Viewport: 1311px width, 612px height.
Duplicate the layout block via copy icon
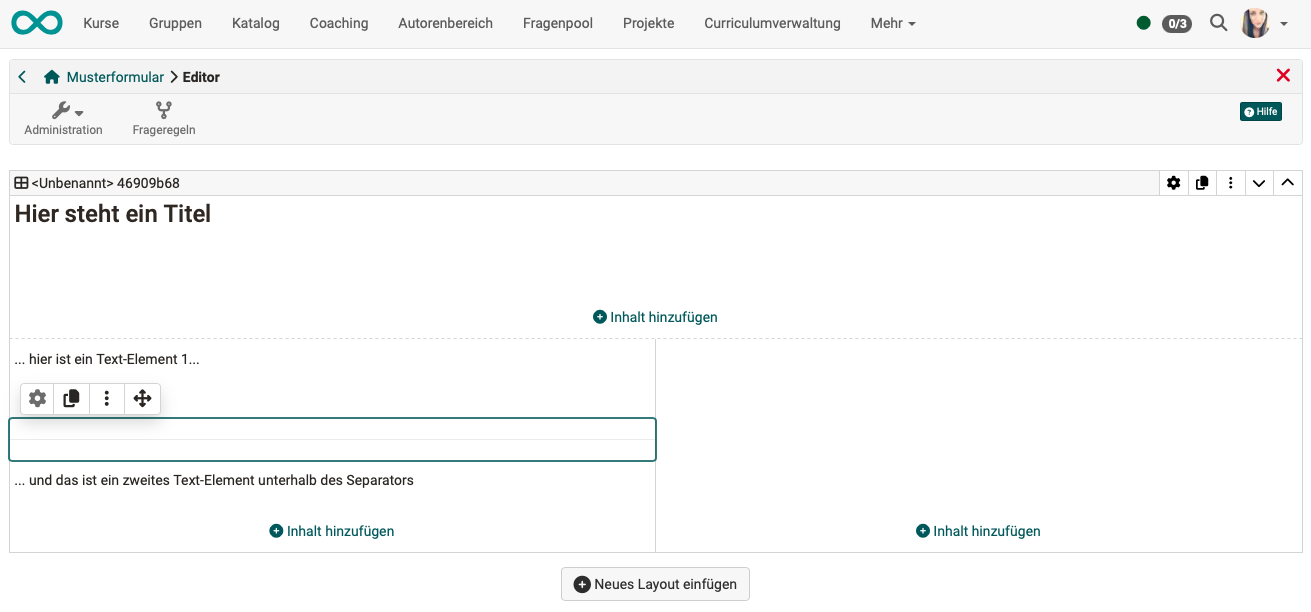[1201, 182]
